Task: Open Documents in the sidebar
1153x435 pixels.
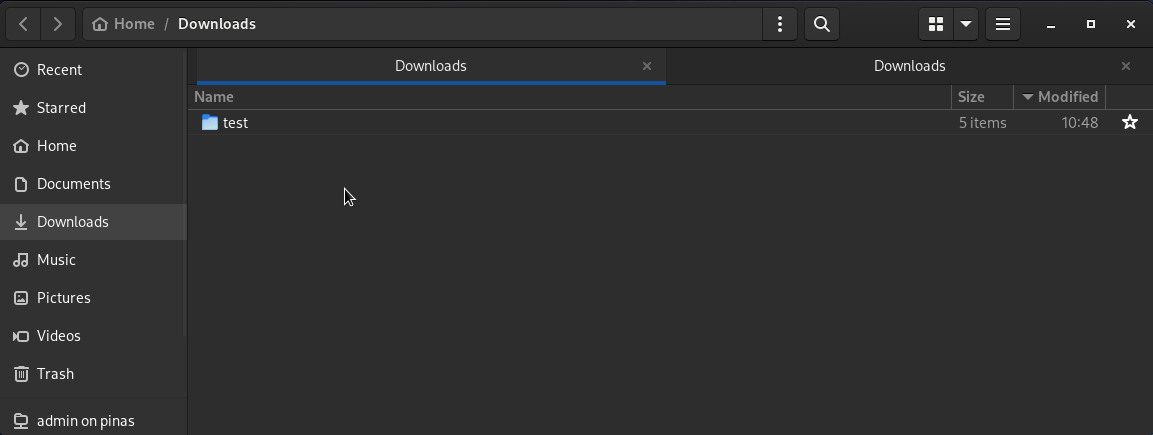Action: (93, 184)
